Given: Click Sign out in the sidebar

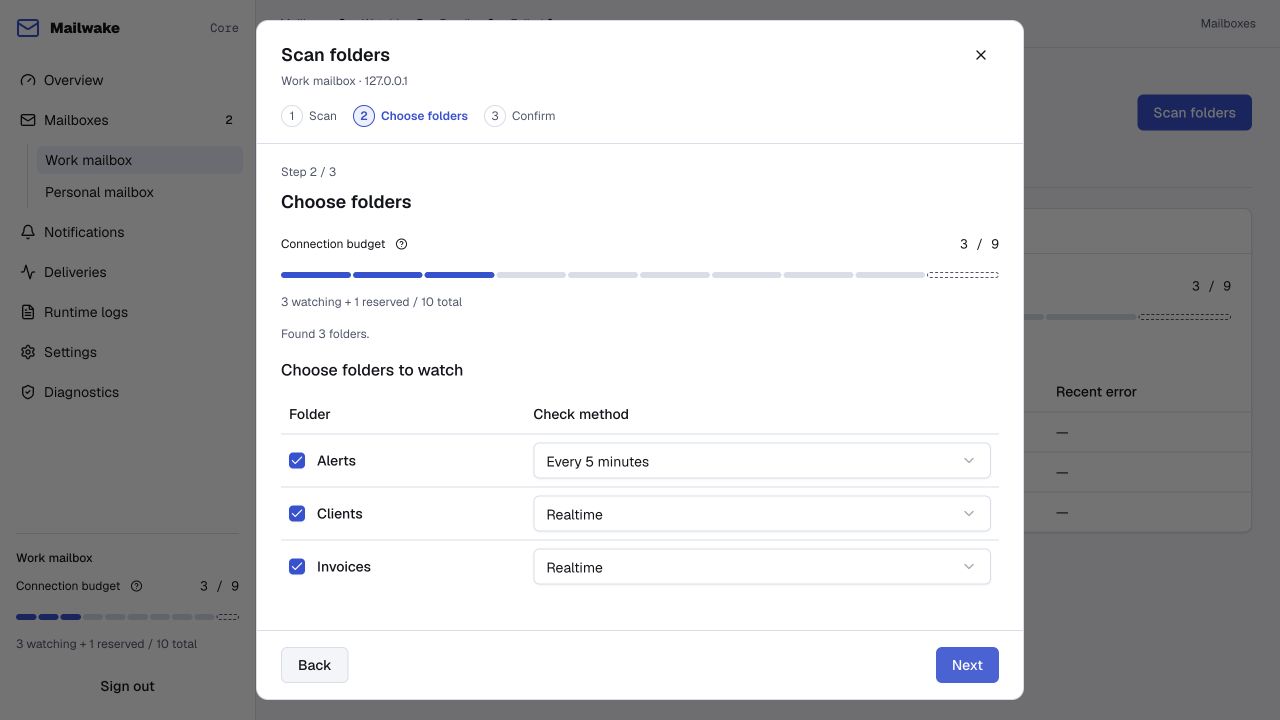Looking at the screenshot, I should tap(127, 686).
